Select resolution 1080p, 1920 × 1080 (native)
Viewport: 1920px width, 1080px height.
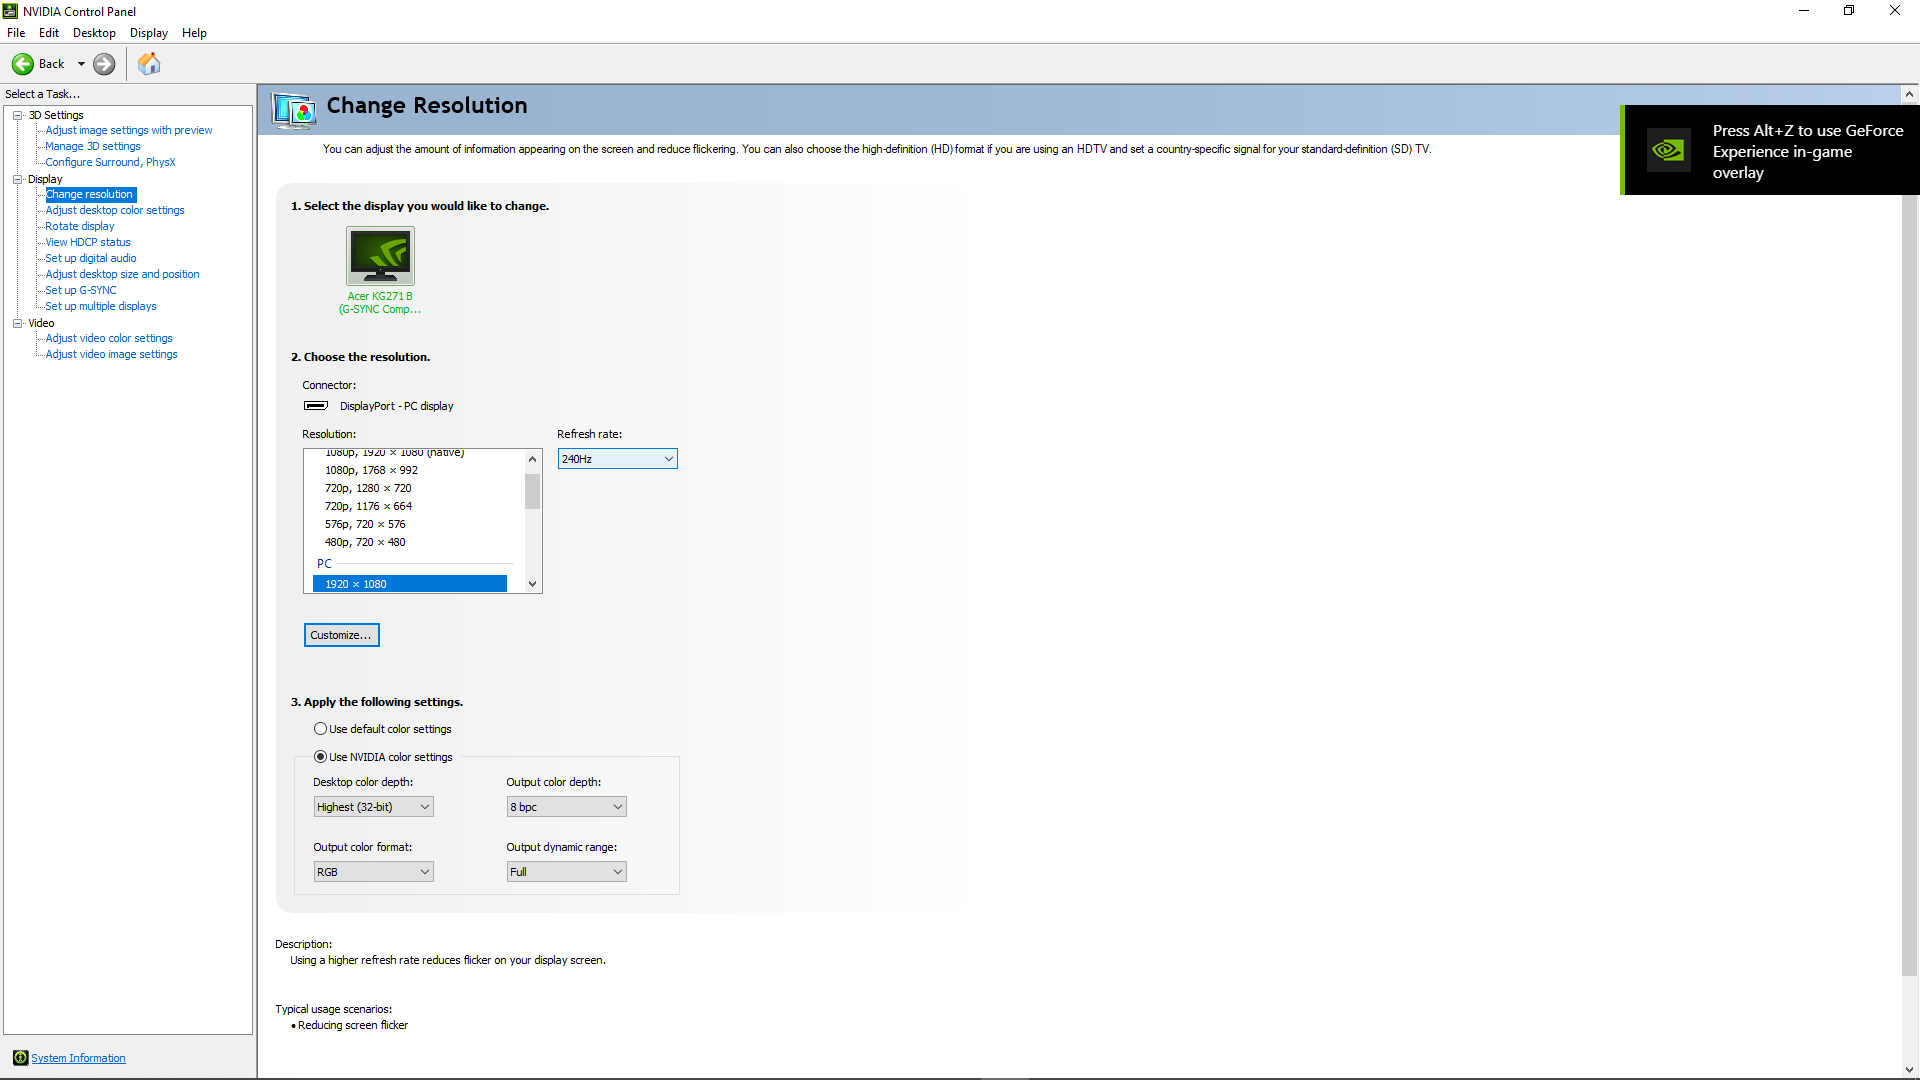click(x=394, y=453)
